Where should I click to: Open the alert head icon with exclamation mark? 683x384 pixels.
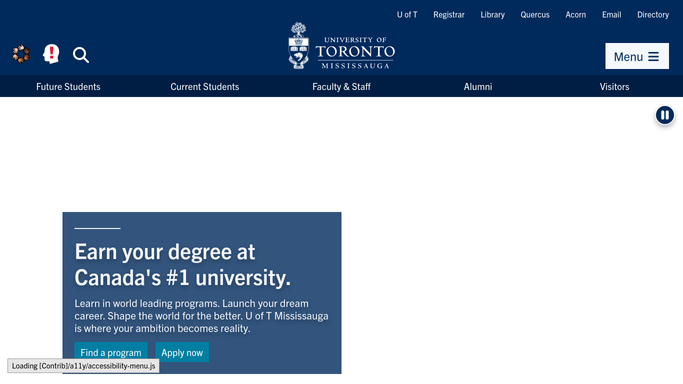(51, 54)
